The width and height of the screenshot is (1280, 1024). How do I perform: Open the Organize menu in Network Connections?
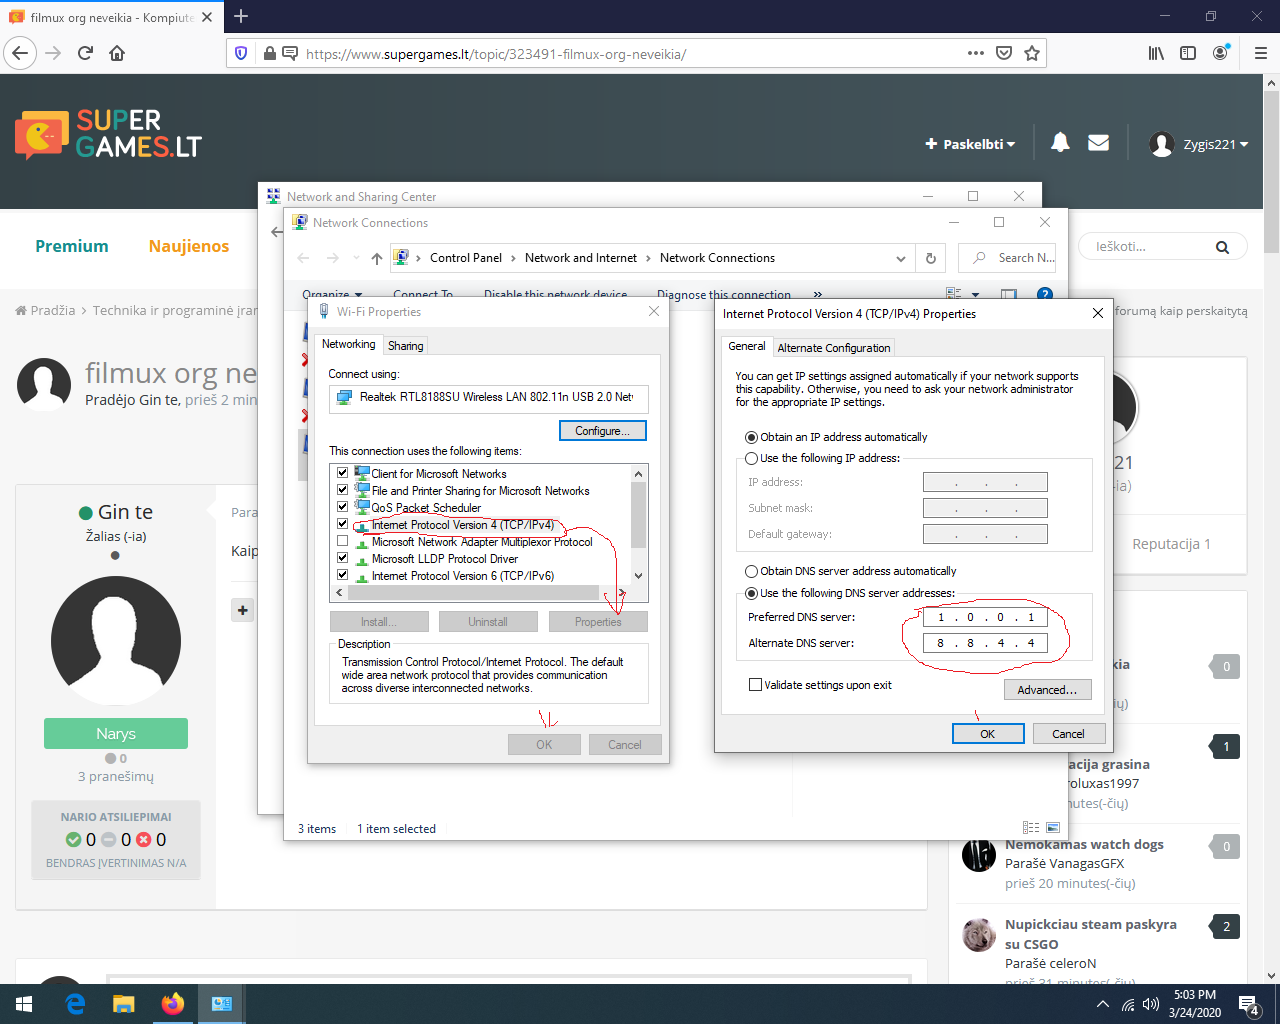331,294
